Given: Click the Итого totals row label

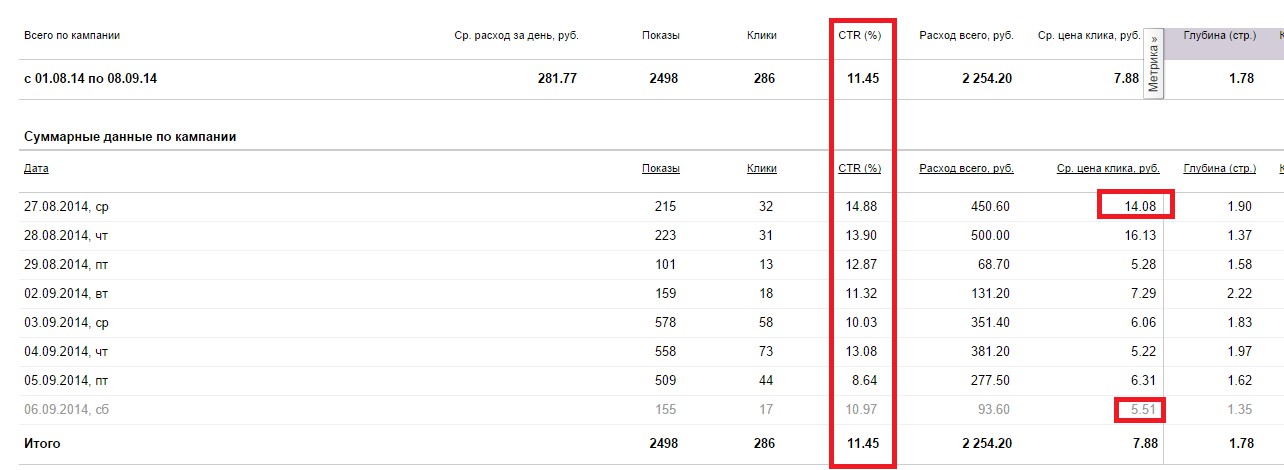Looking at the screenshot, I should (x=43, y=442).
